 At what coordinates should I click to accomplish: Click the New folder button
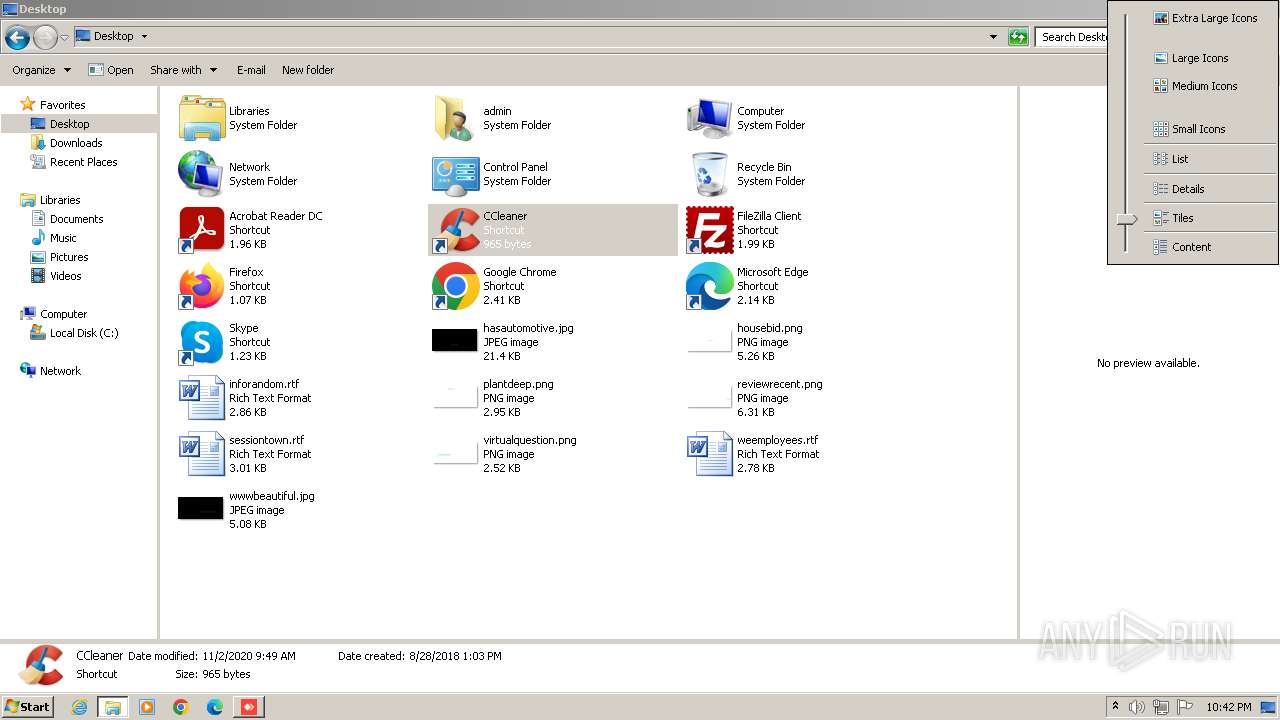coord(308,70)
